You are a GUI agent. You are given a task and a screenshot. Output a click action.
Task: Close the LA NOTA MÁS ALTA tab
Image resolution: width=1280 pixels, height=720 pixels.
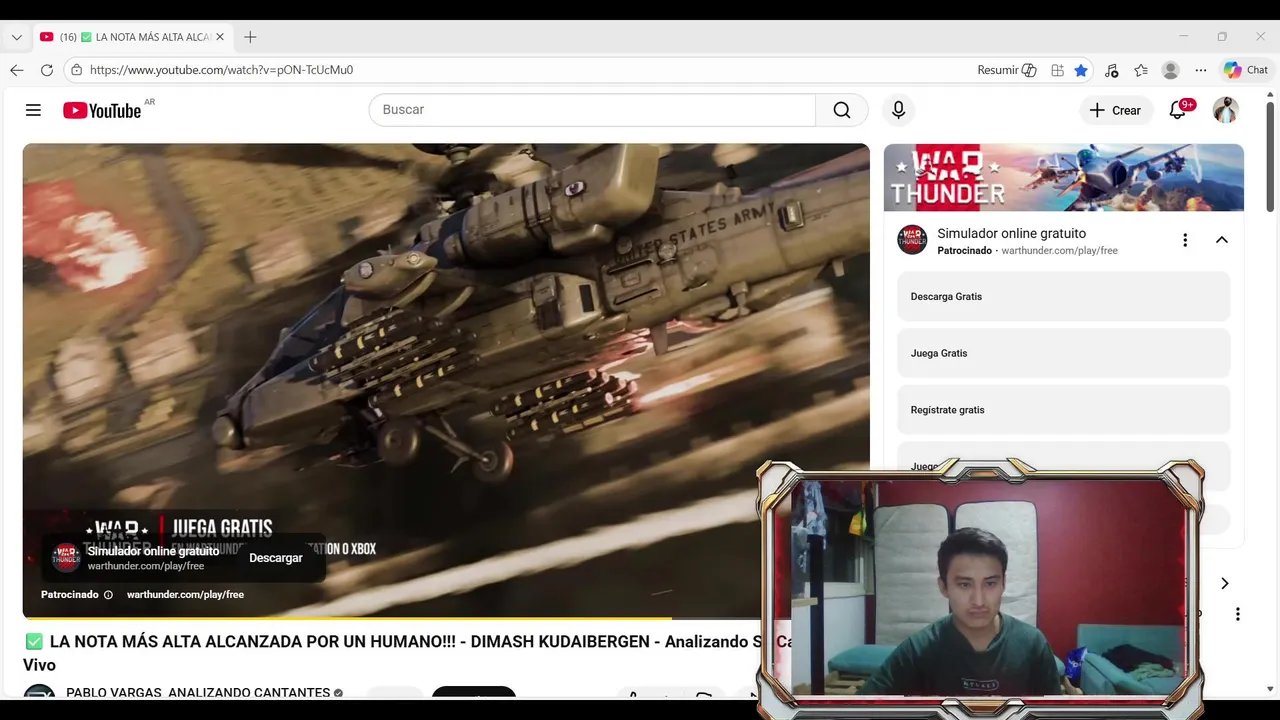[x=220, y=37]
